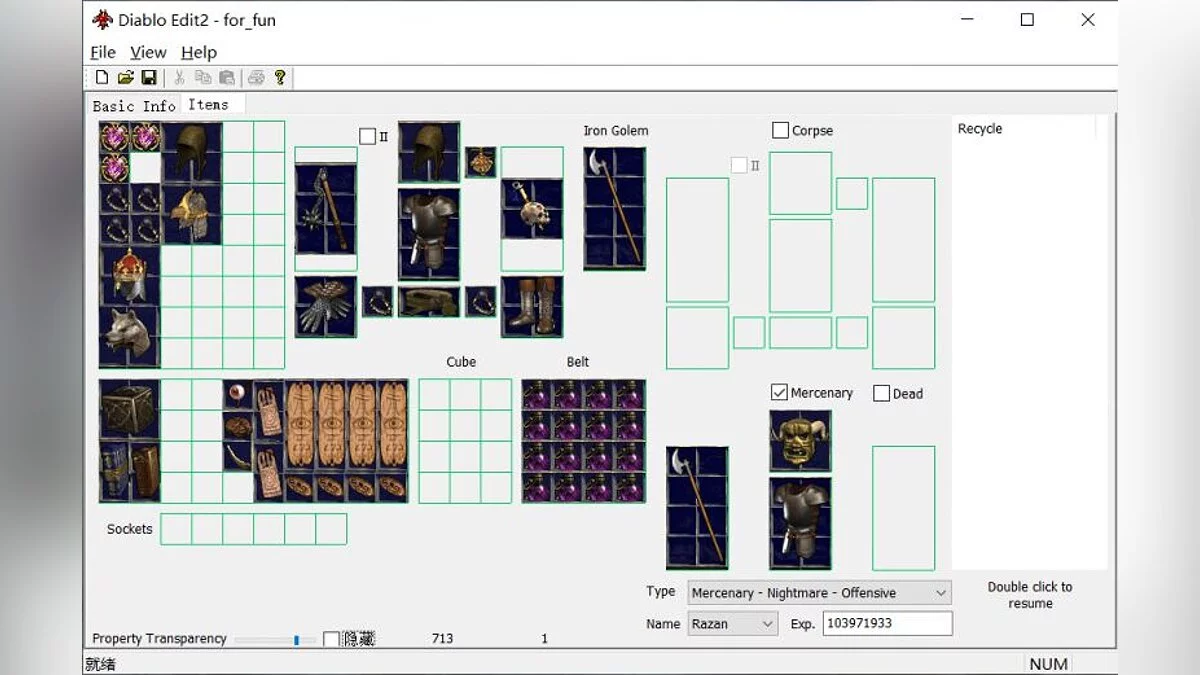Open the File menu
1200x675 pixels.
(102, 52)
